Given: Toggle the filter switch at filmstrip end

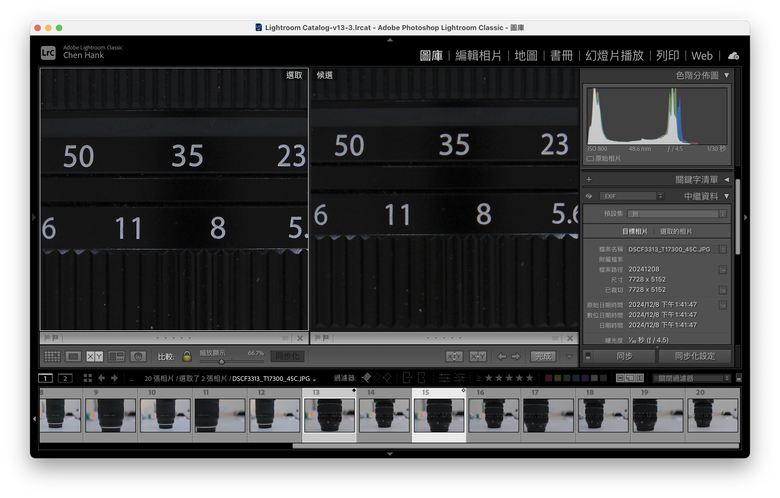Looking at the screenshot, I should pyautogui.click(x=738, y=378).
